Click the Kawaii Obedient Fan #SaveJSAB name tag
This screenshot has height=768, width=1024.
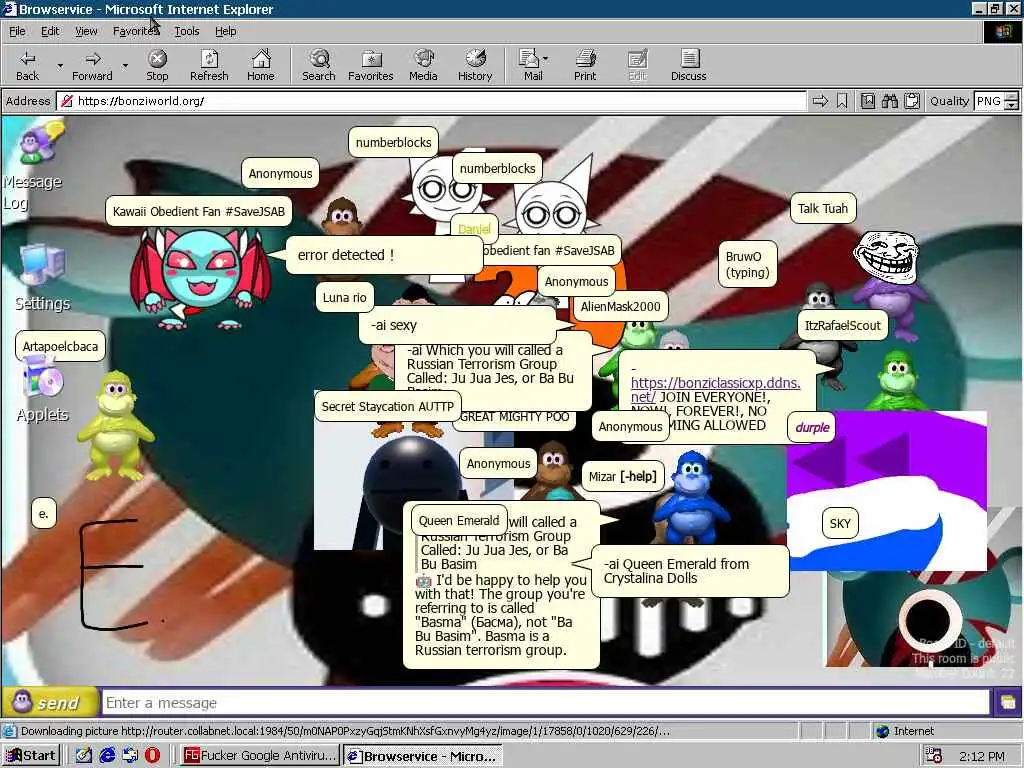tap(199, 212)
